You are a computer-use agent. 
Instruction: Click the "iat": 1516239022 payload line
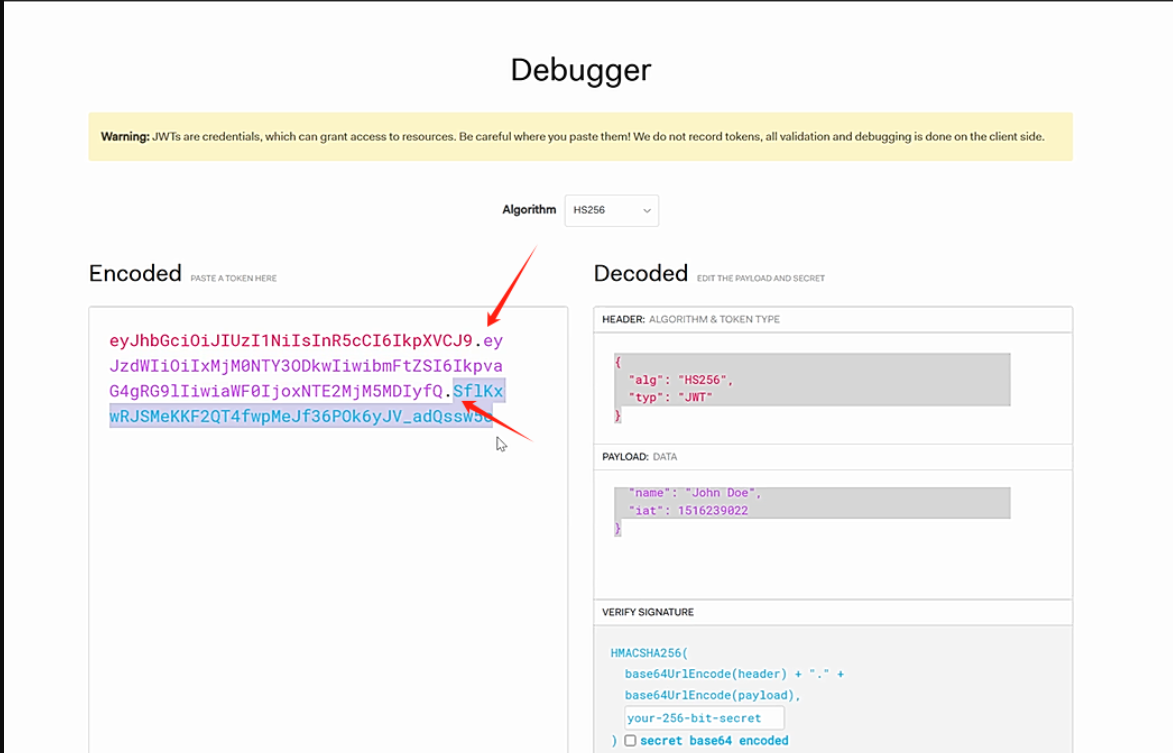tap(687, 511)
